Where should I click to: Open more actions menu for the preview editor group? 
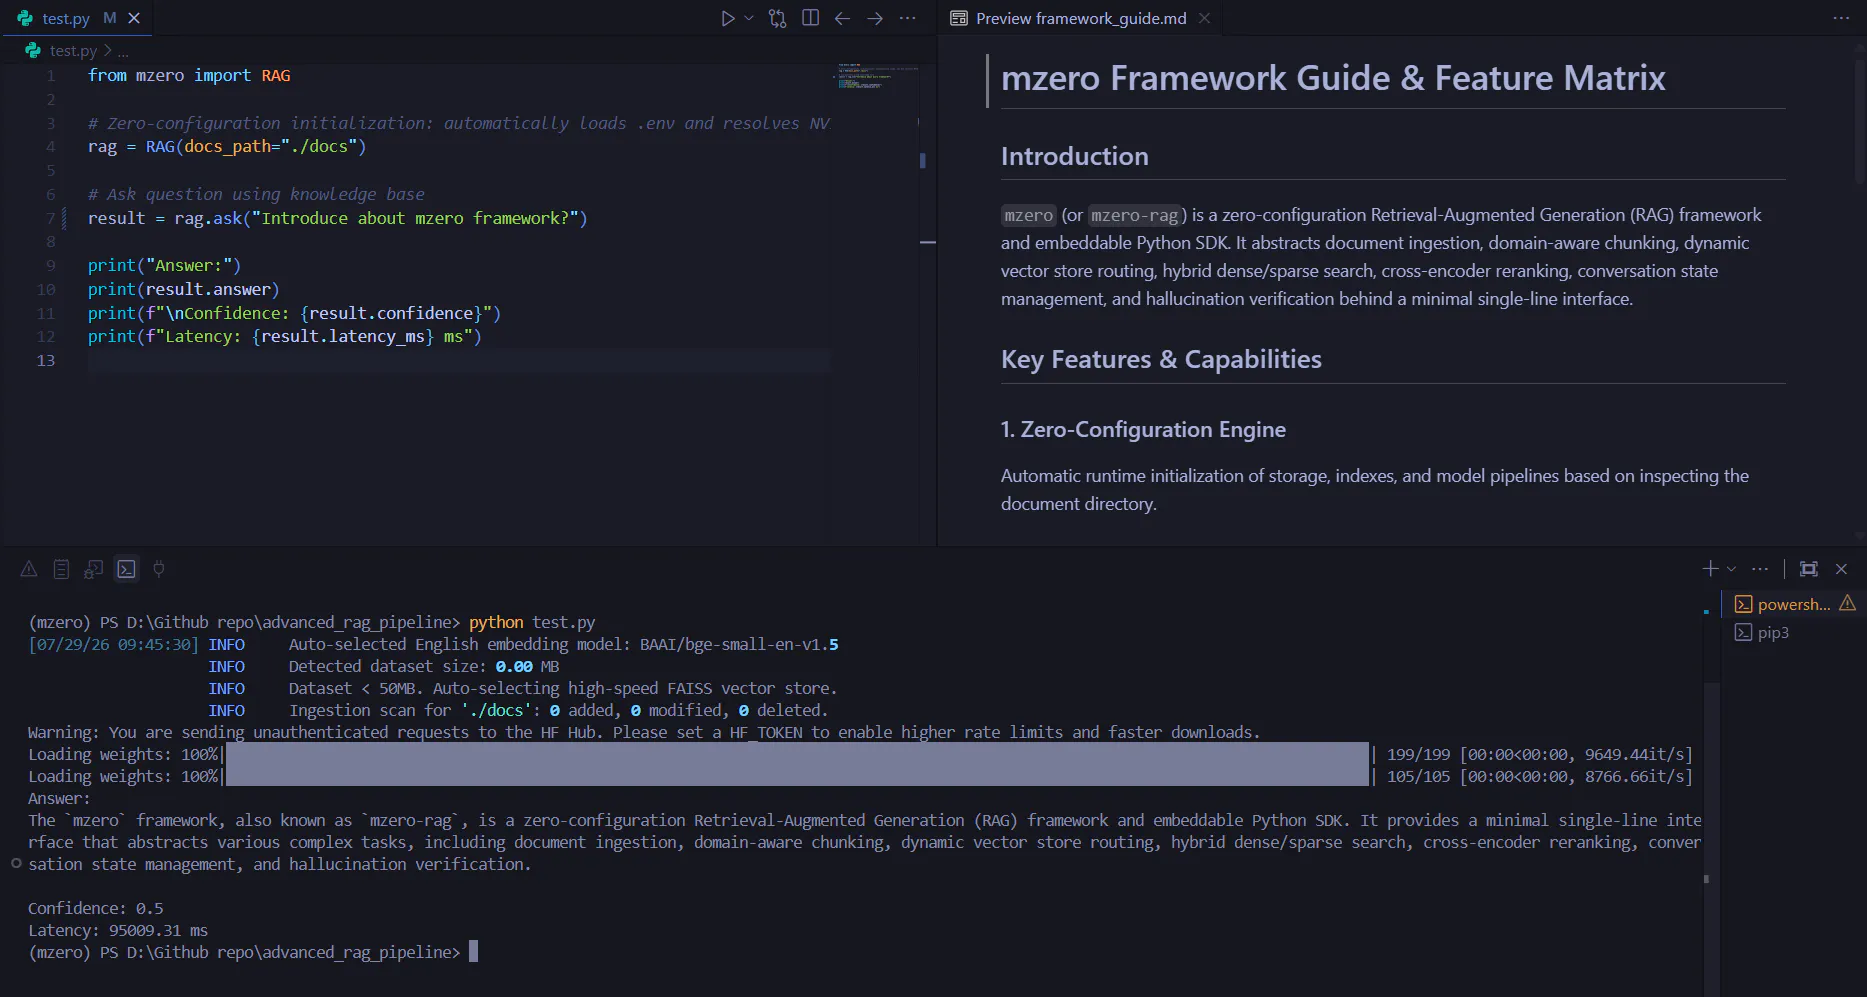click(x=1841, y=18)
